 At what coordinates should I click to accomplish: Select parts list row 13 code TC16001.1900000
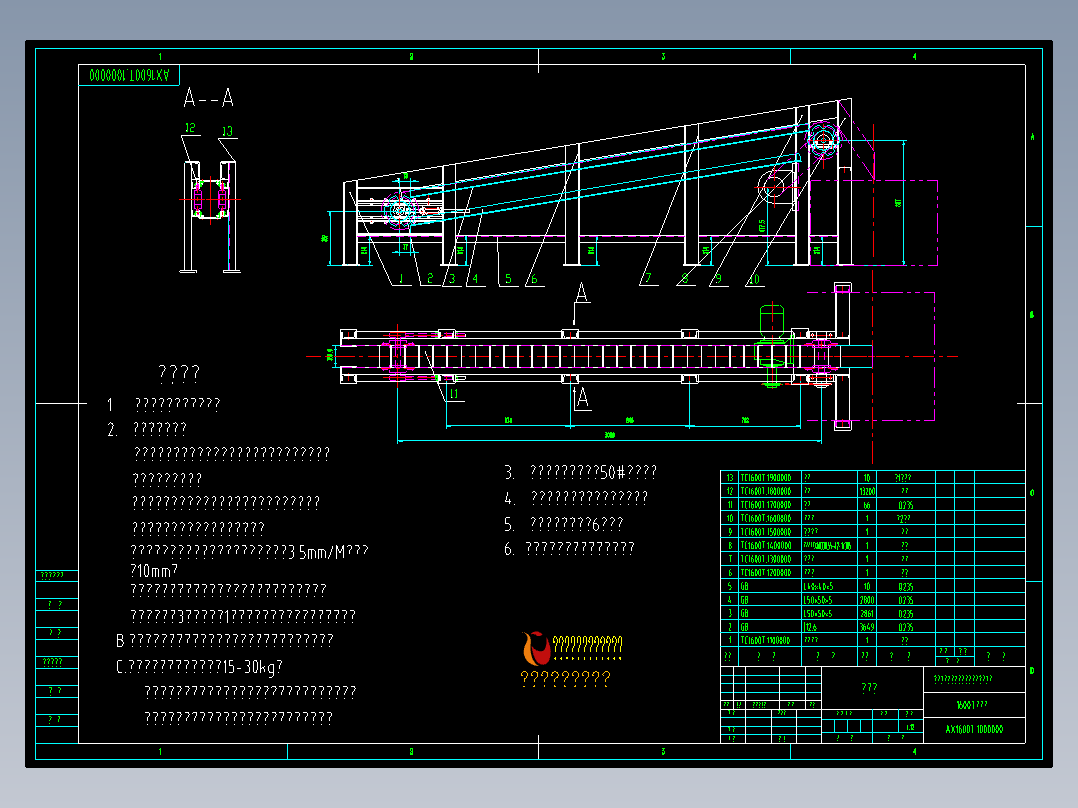tap(766, 477)
